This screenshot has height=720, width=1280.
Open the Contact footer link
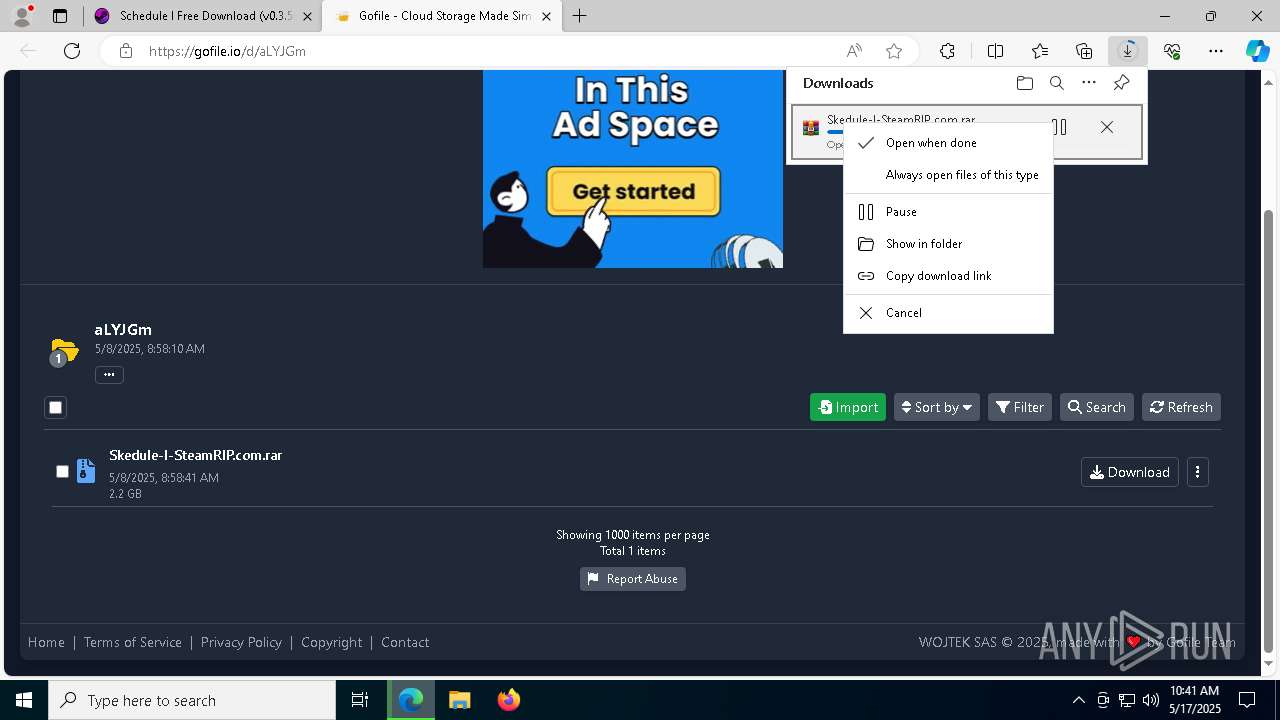[x=405, y=642]
